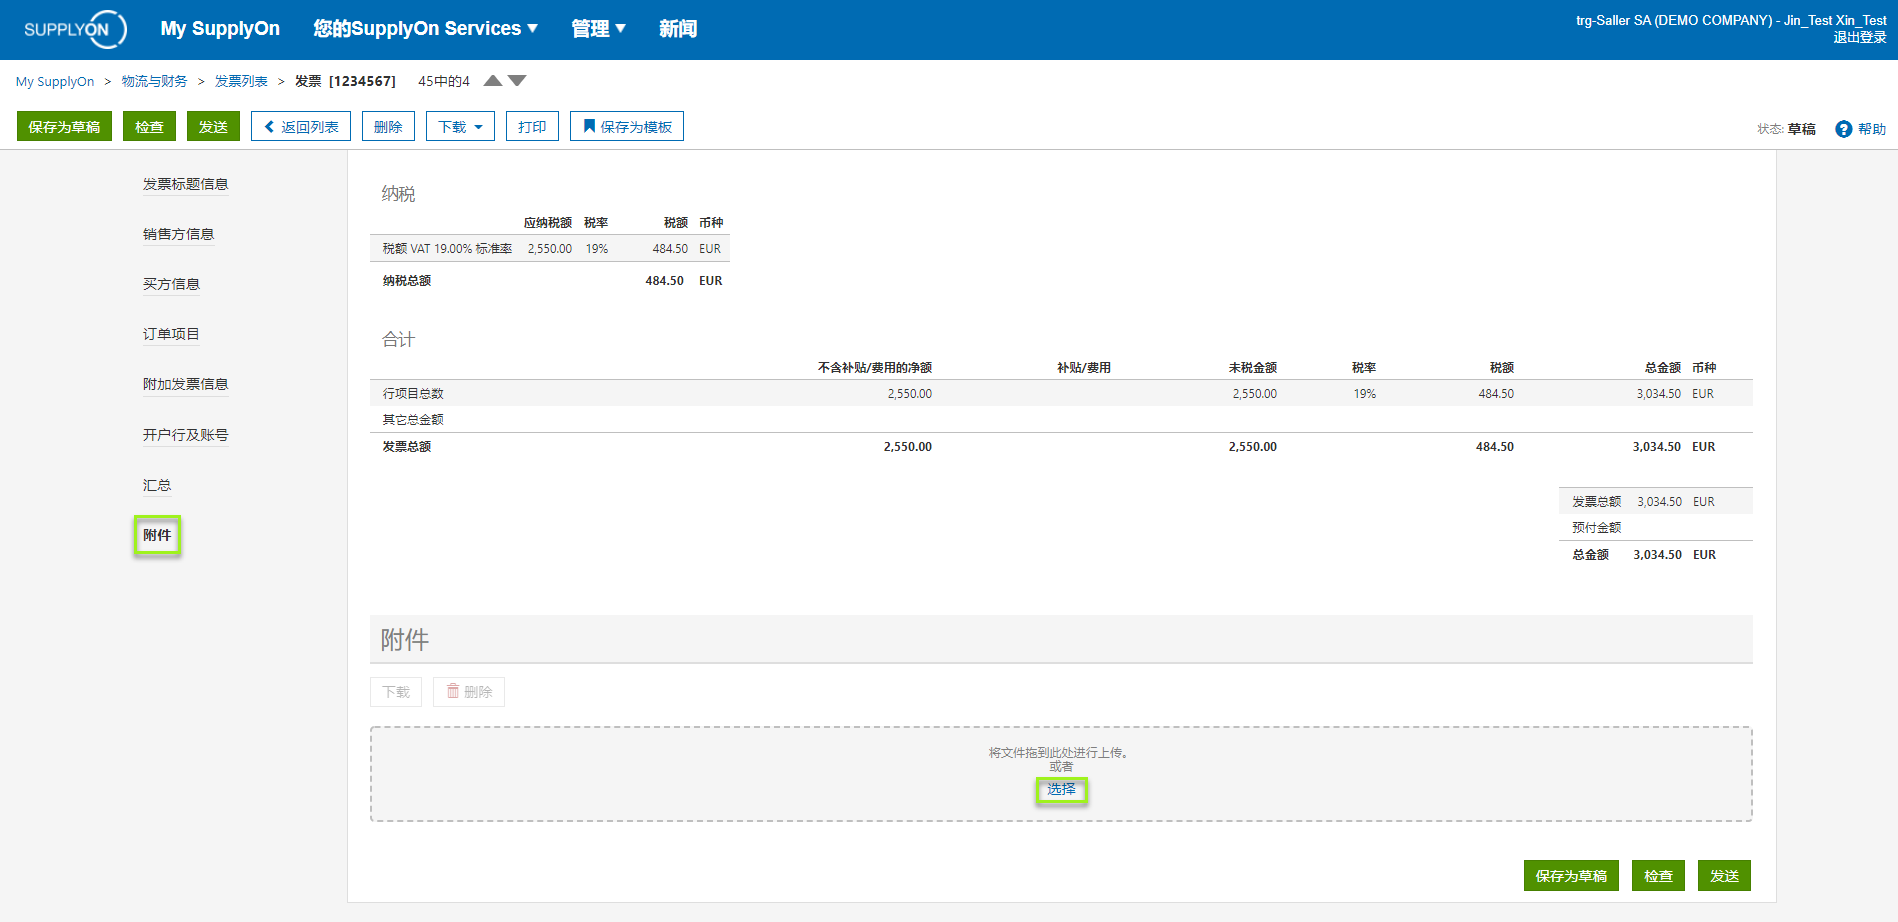Screen dimensions: 1898x922
Task: Select 附件 in side navigation
Action: pos(157,535)
